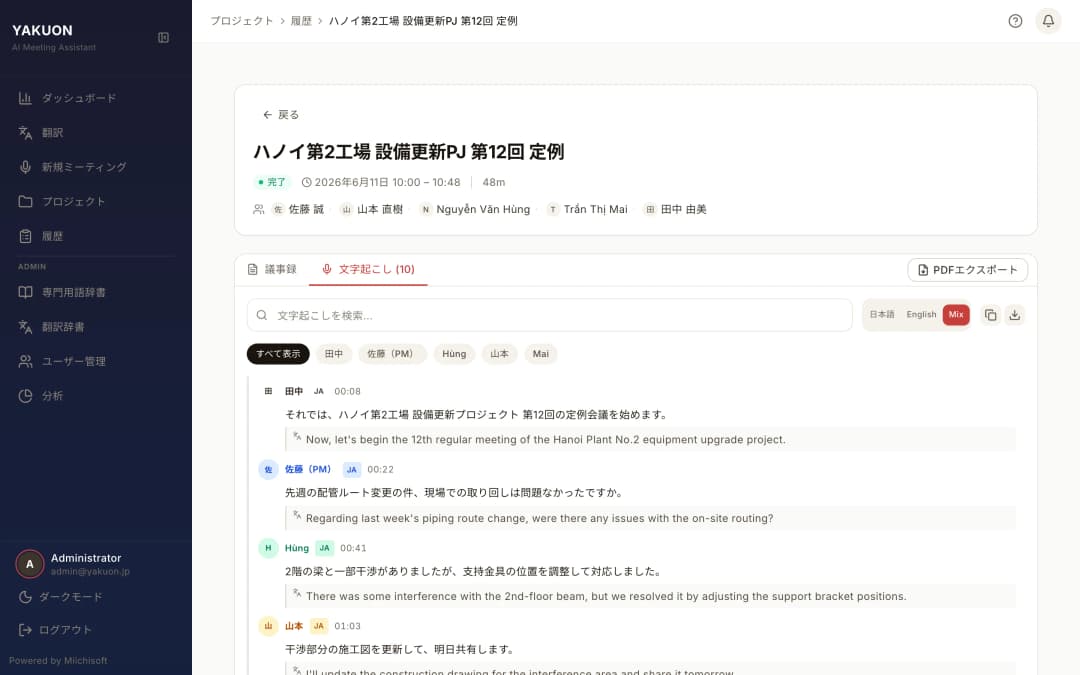Click the PDFエクスポート button
The width and height of the screenshot is (1080, 675).
(968, 270)
